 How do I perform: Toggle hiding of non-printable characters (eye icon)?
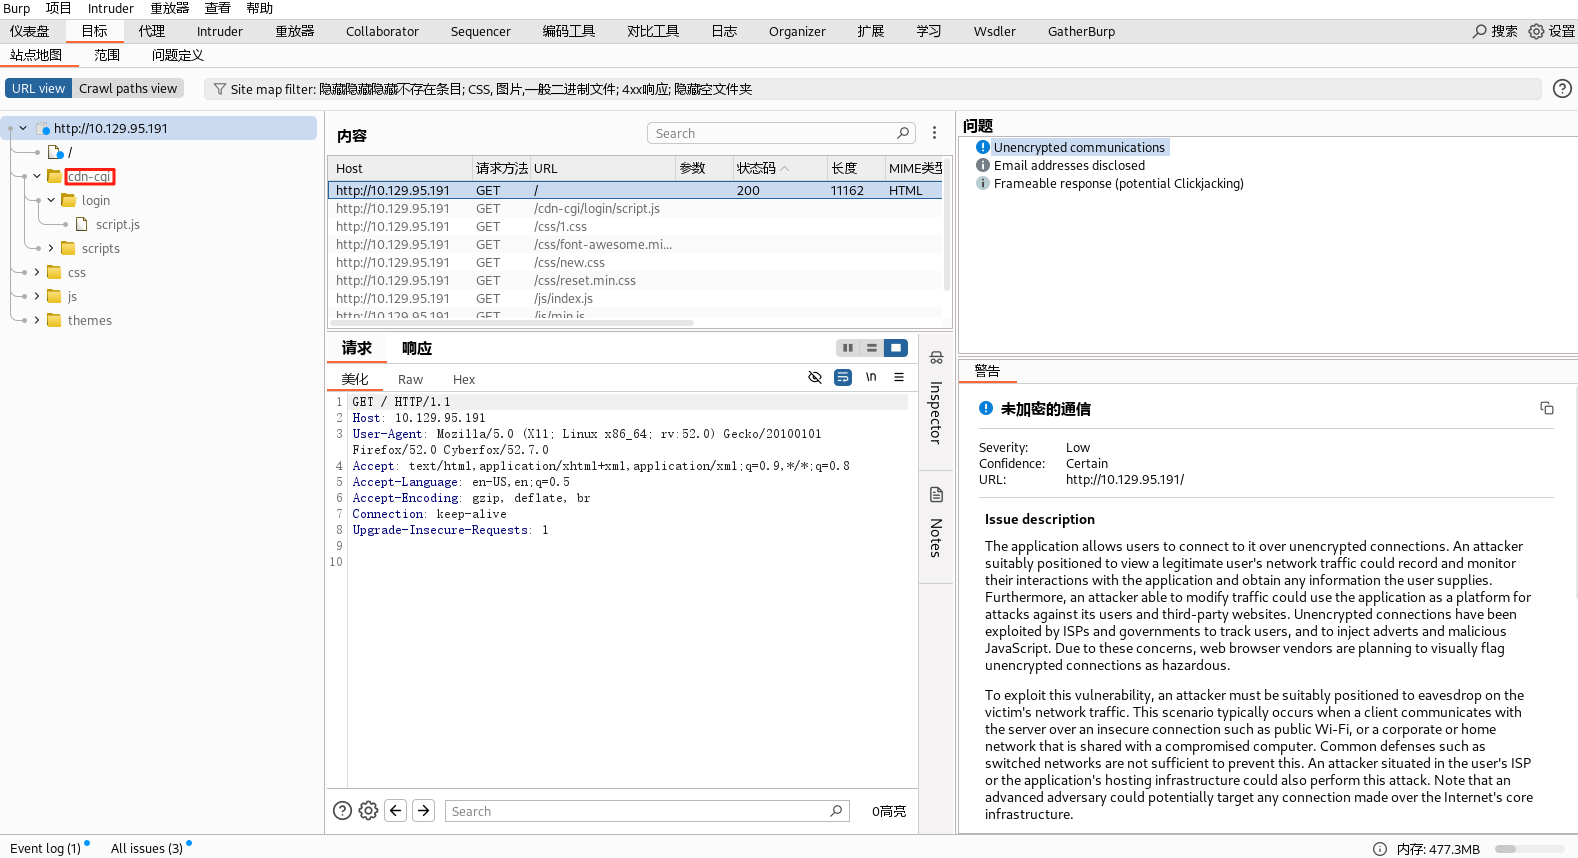[815, 377]
